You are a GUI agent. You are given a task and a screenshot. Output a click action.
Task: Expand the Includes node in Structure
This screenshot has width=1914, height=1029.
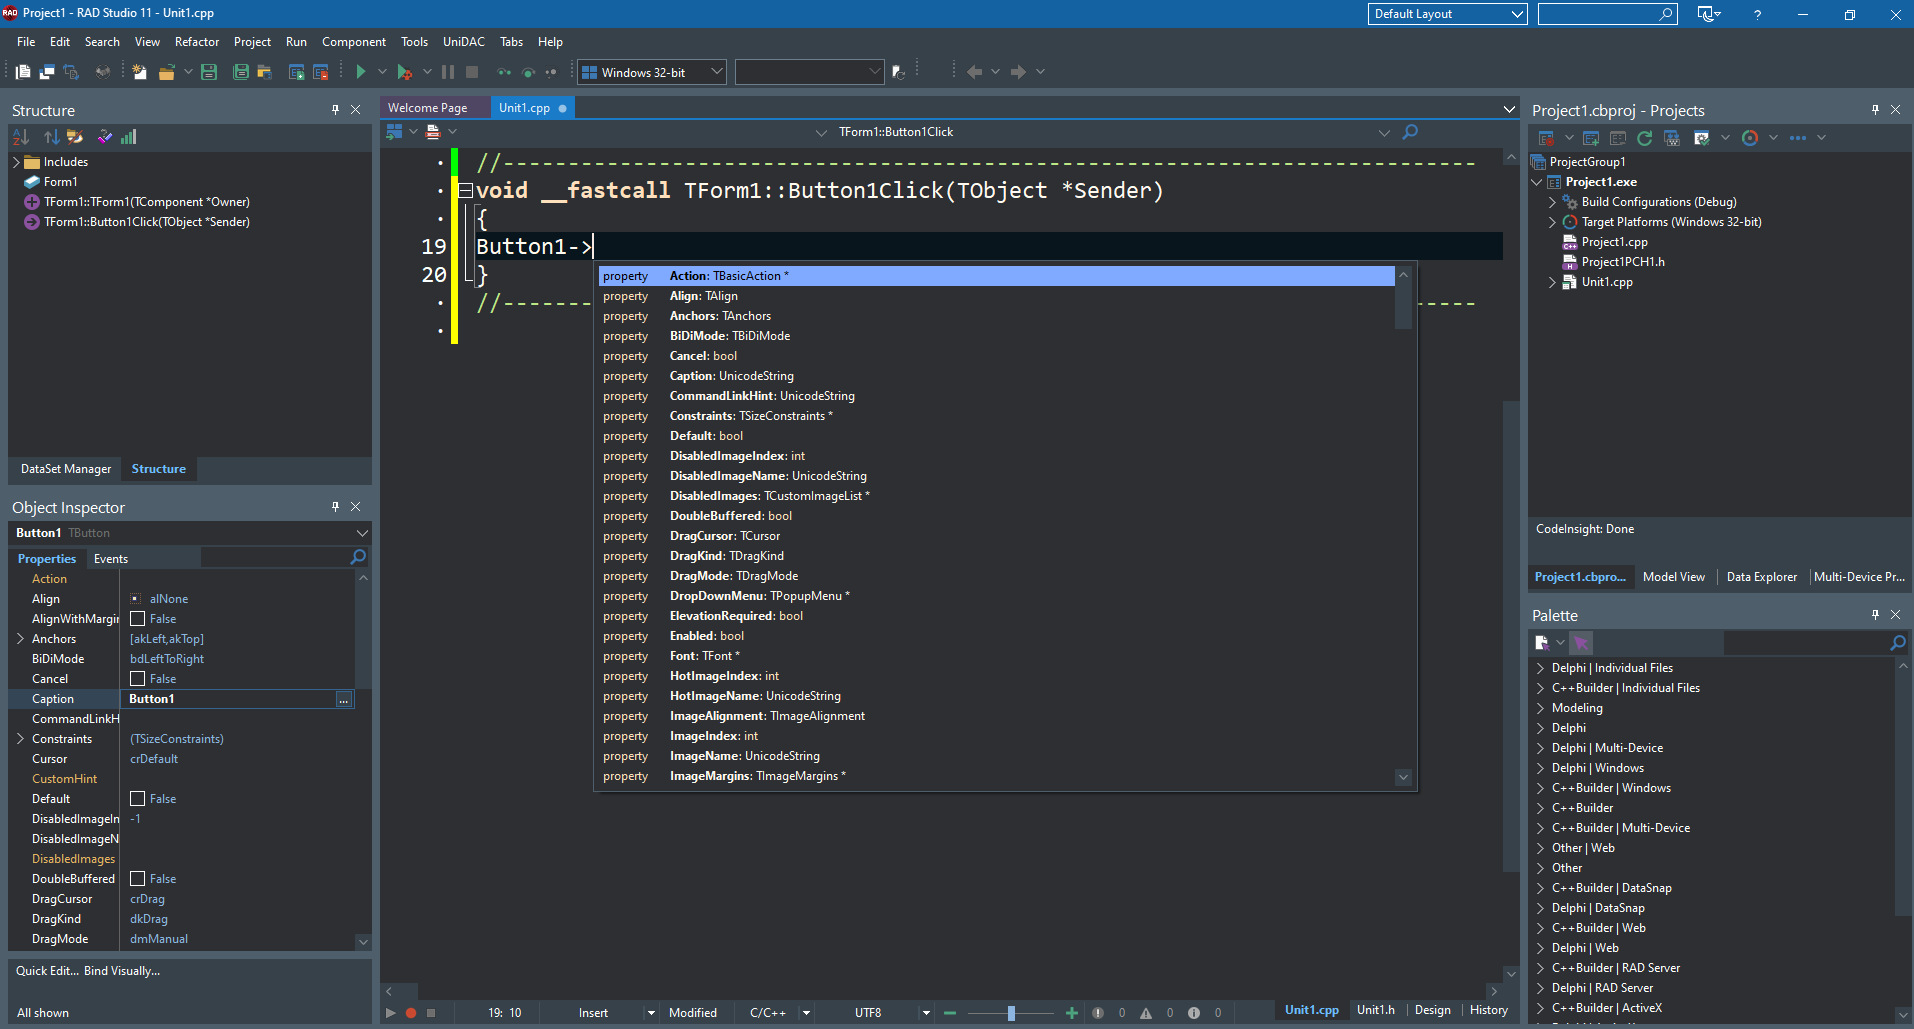click(x=16, y=162)
